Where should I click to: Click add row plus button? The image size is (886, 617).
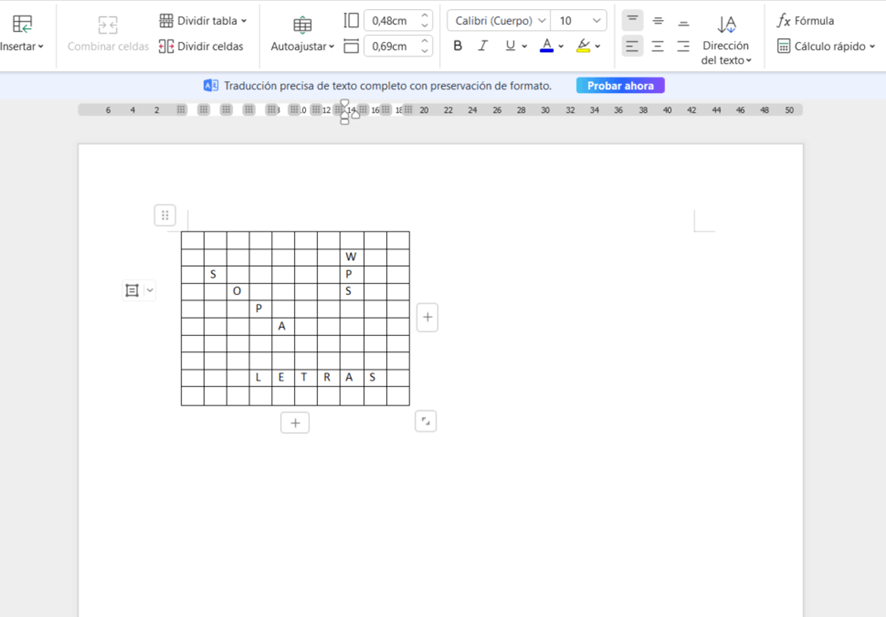[x=295, y=423]
